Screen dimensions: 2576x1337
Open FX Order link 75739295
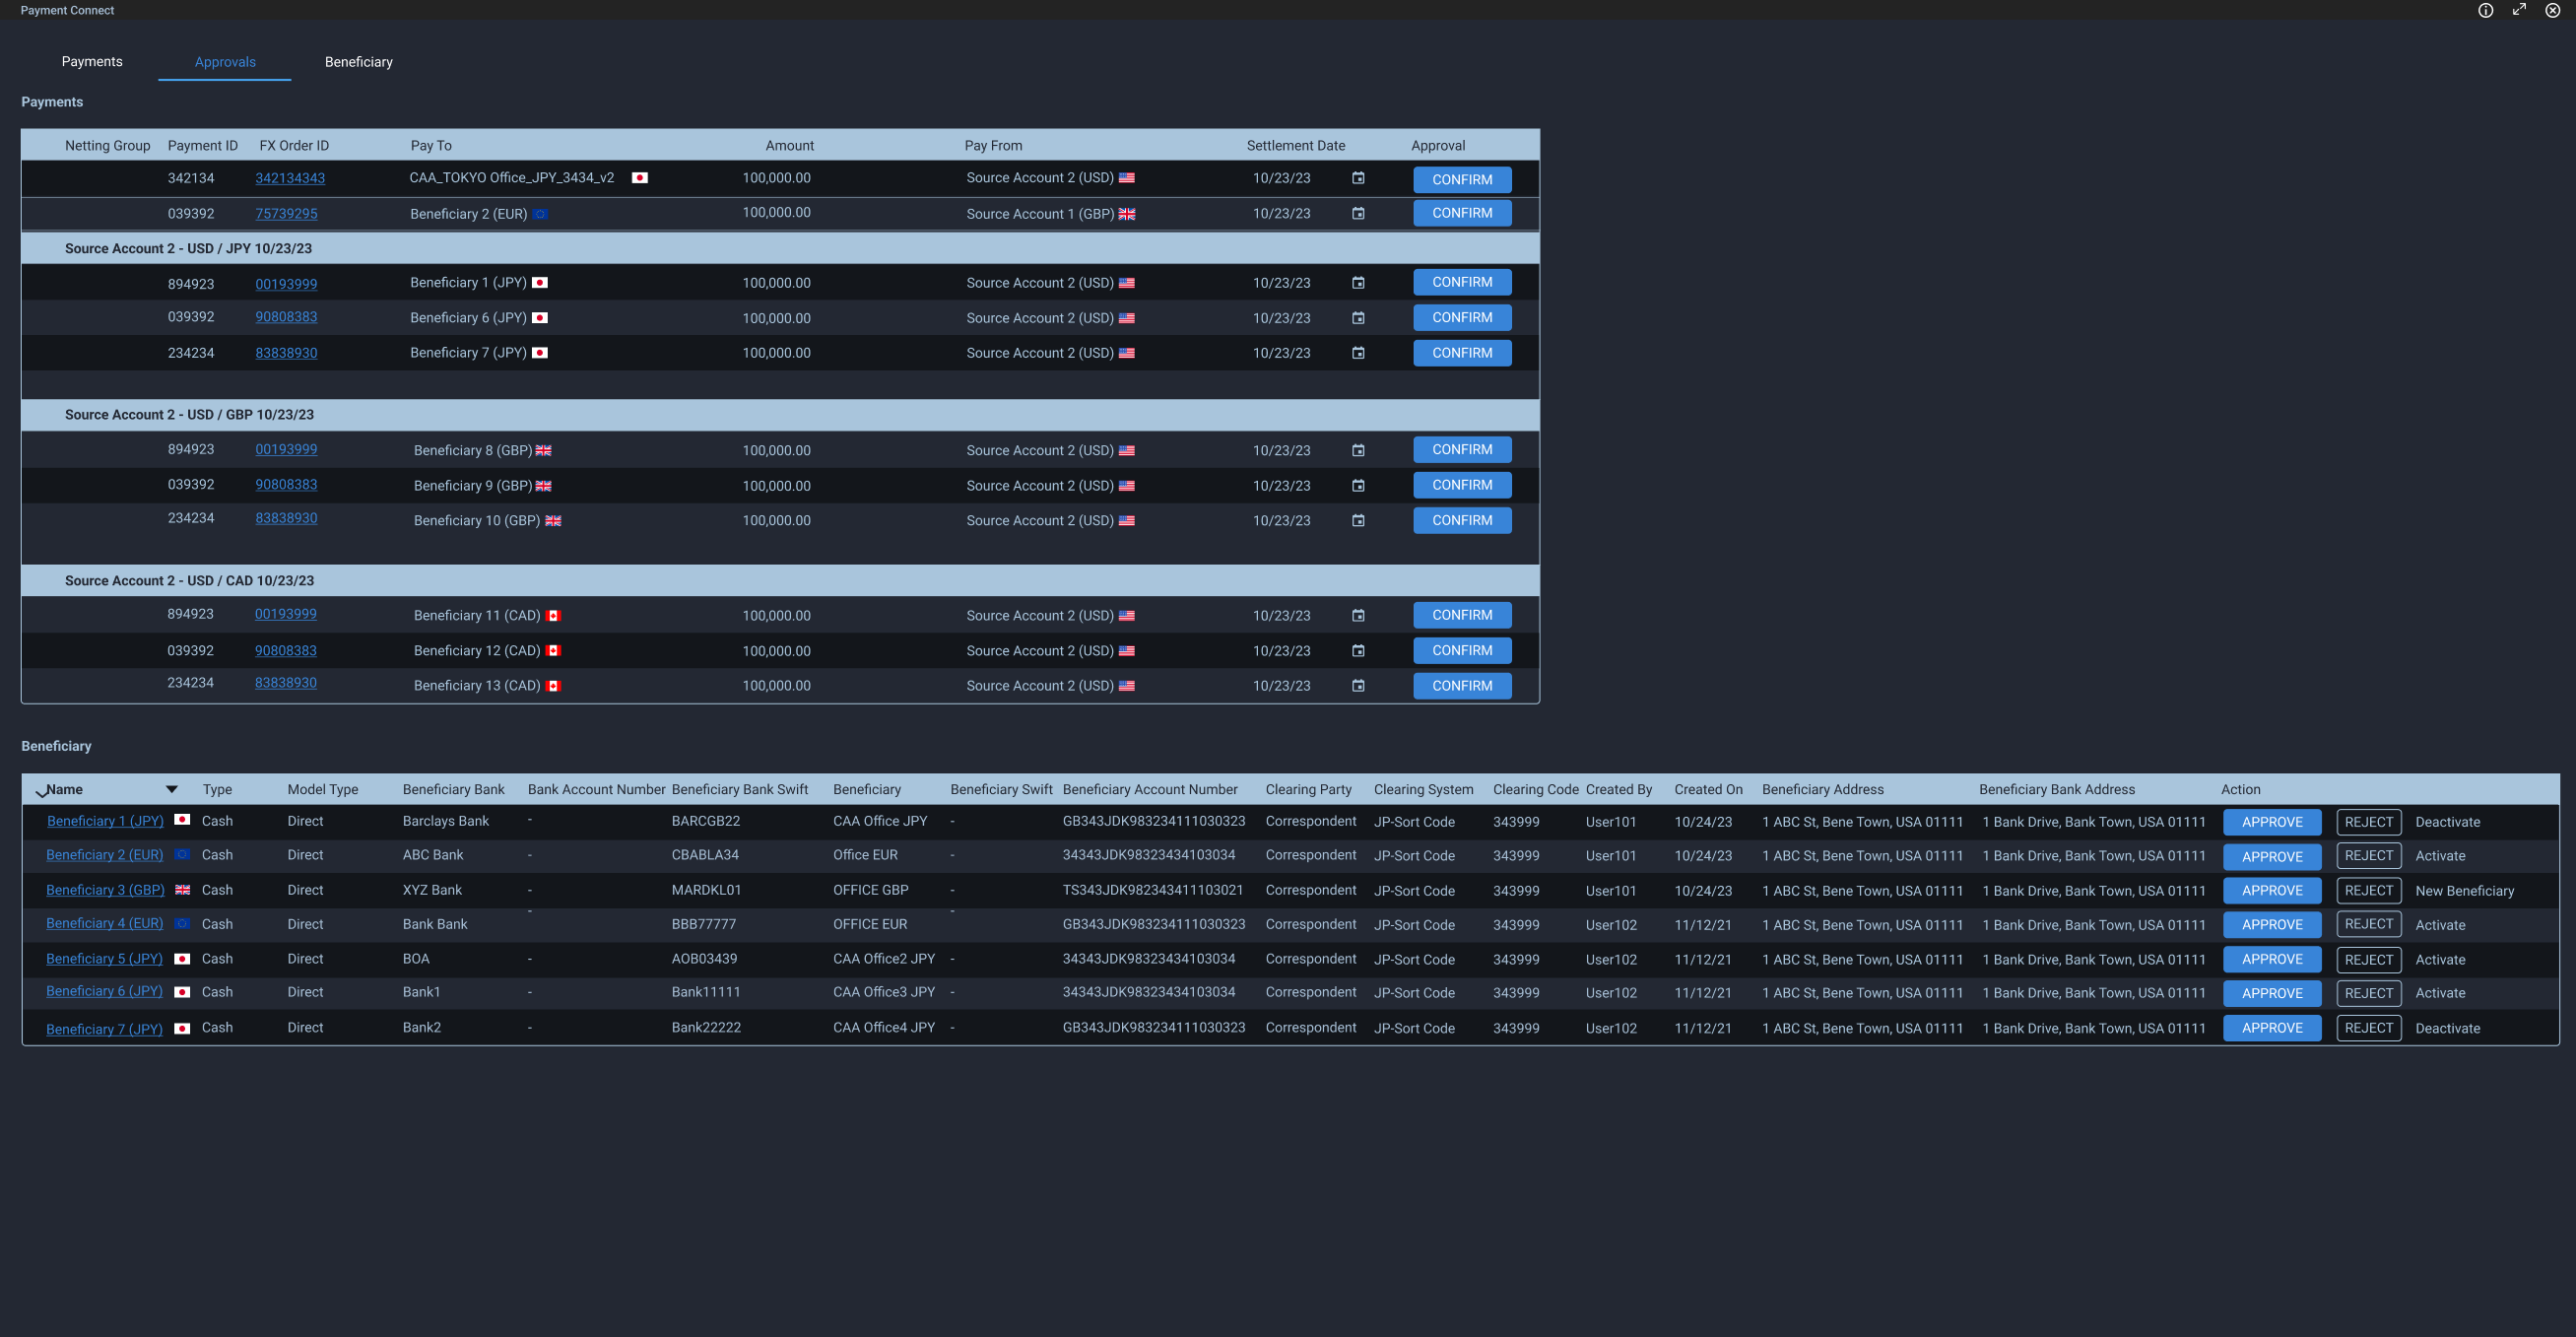pyautogui.click(x=285, y=213)
